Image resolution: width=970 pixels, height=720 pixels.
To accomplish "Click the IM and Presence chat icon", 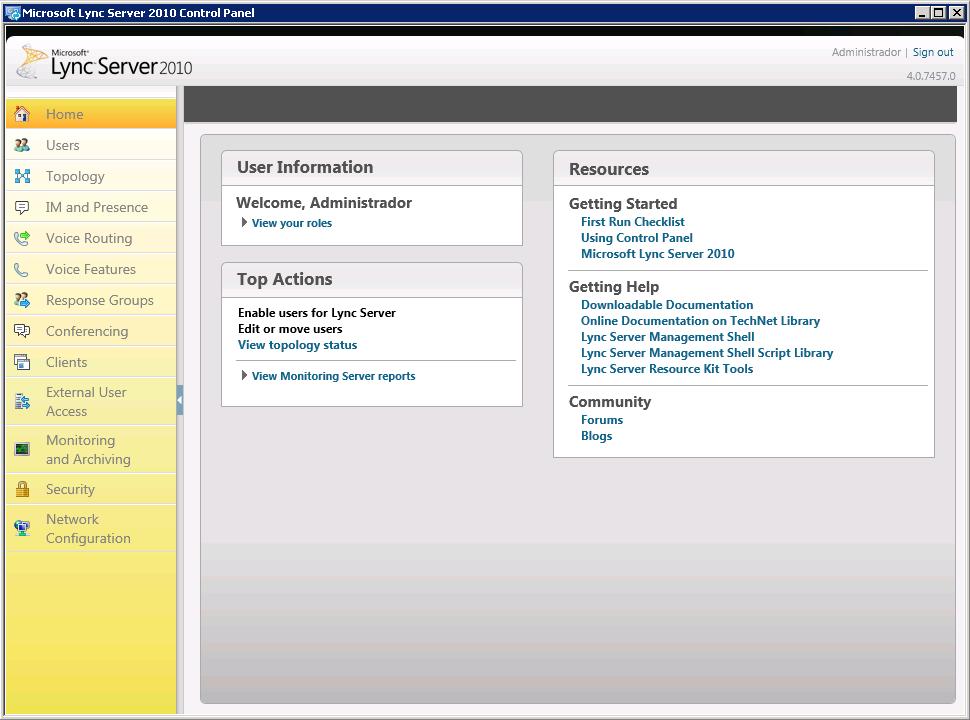I will tap(22, 207).
